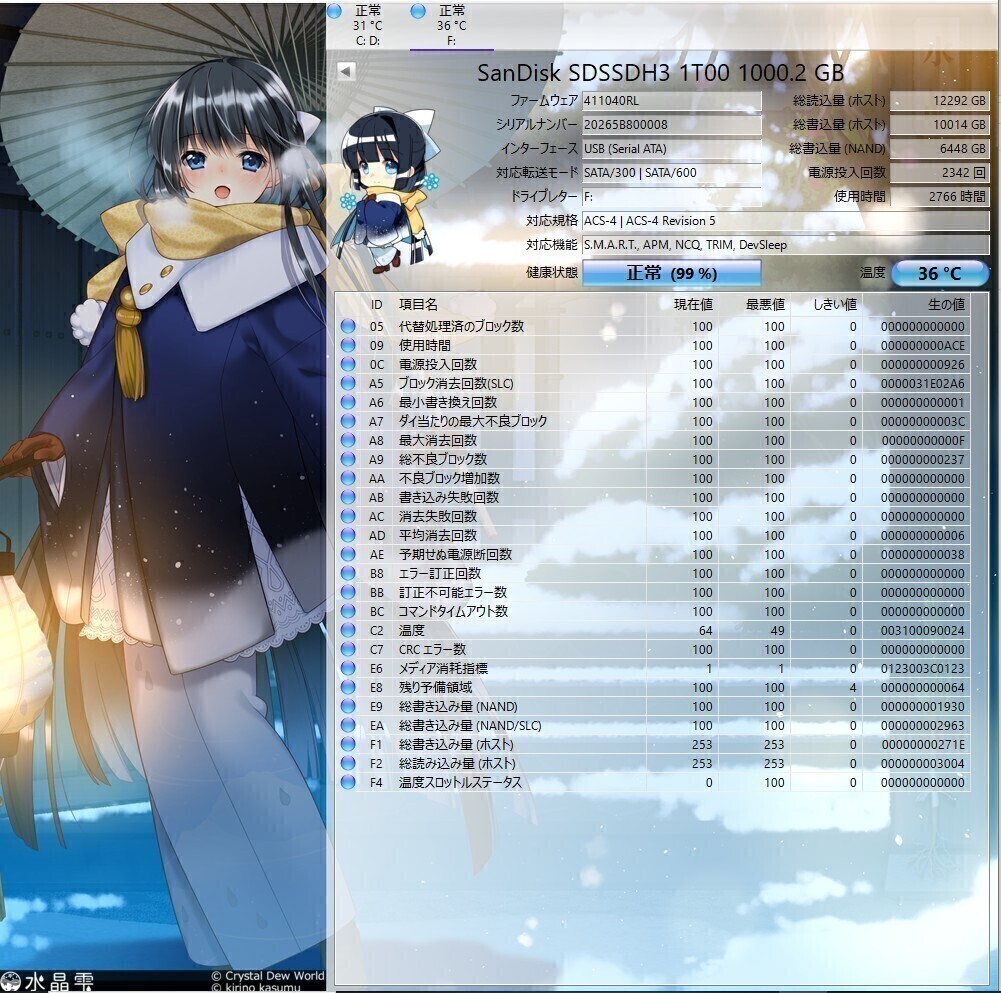Click status circle icon for attribute B8
1001x993 pixels.
(348, 573)
